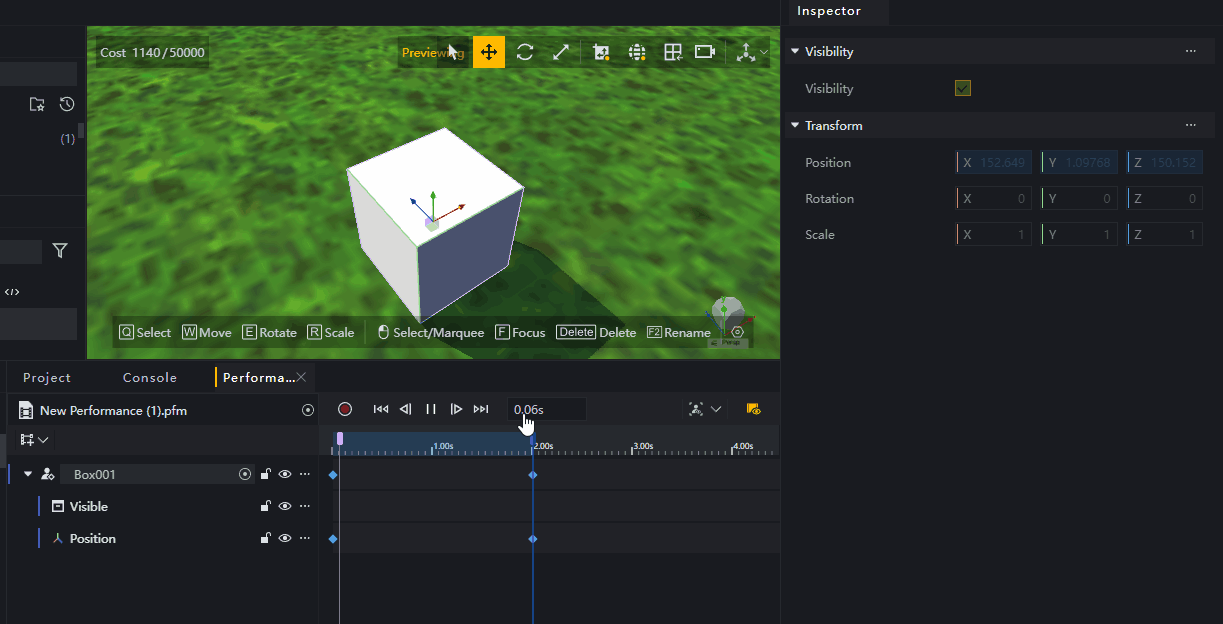Image resolution: width=1223 pixels, height=624 pixels.
Task: Switch to the Console tab
Action: coord(149,377)
